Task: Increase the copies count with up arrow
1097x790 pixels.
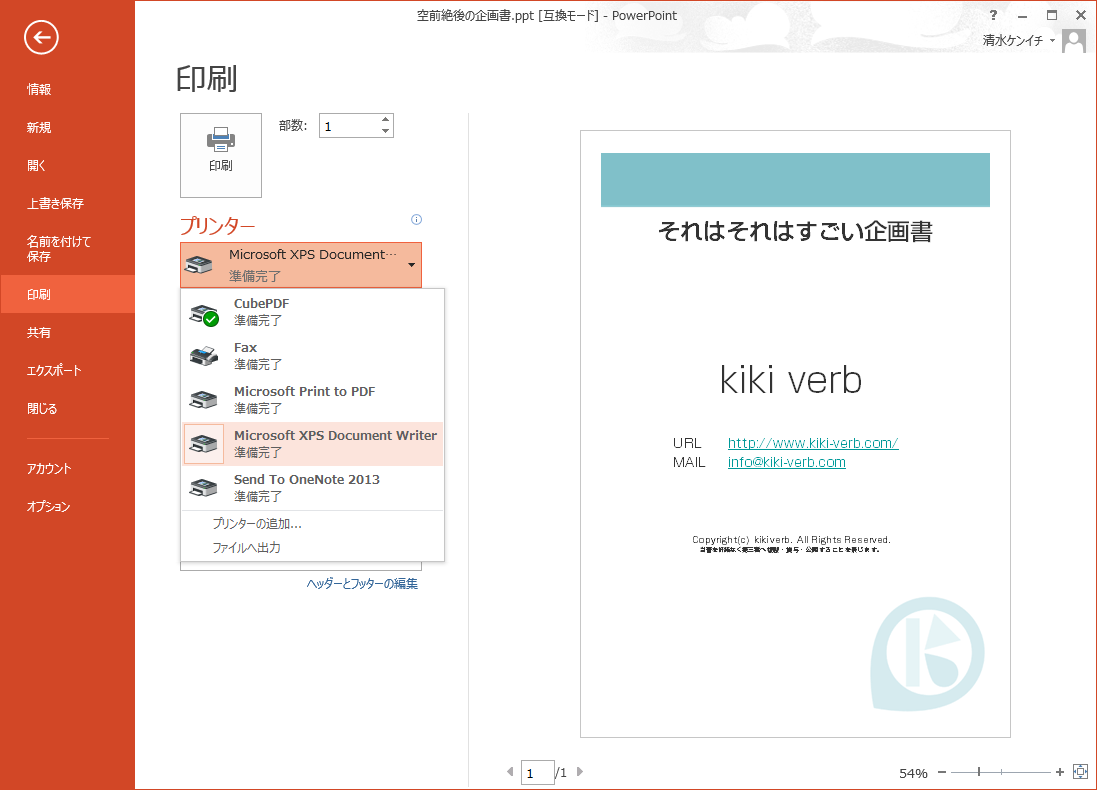Action: (x=385, y=120)
